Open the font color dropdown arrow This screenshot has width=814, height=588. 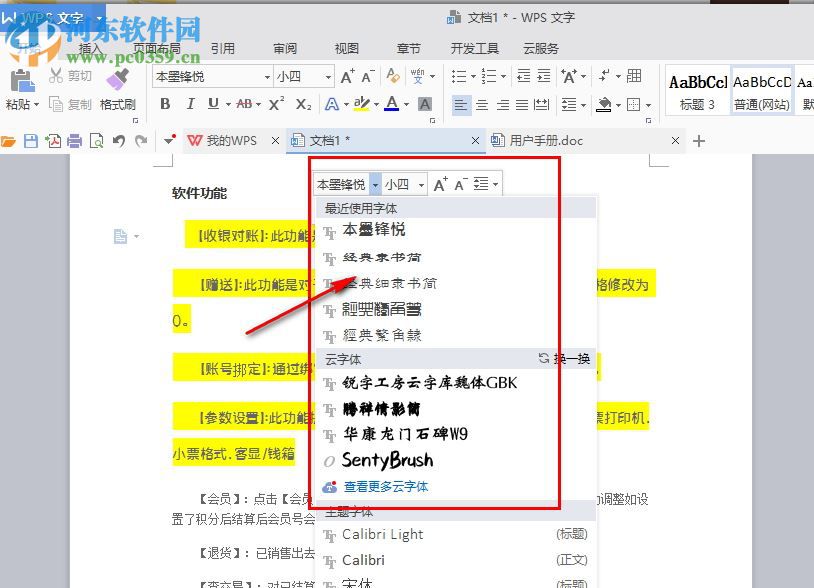coord(407,104)
